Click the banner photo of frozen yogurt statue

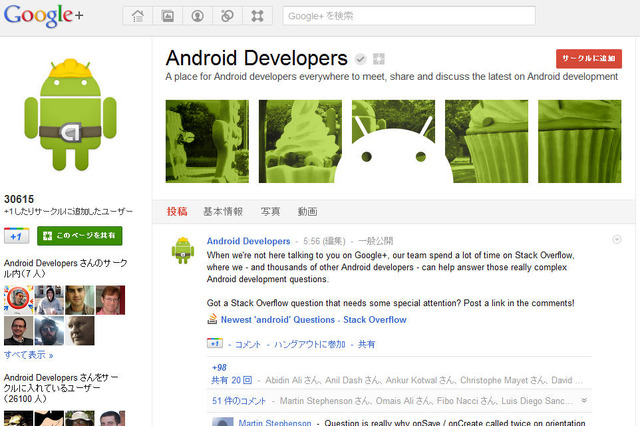click(300, 141)
